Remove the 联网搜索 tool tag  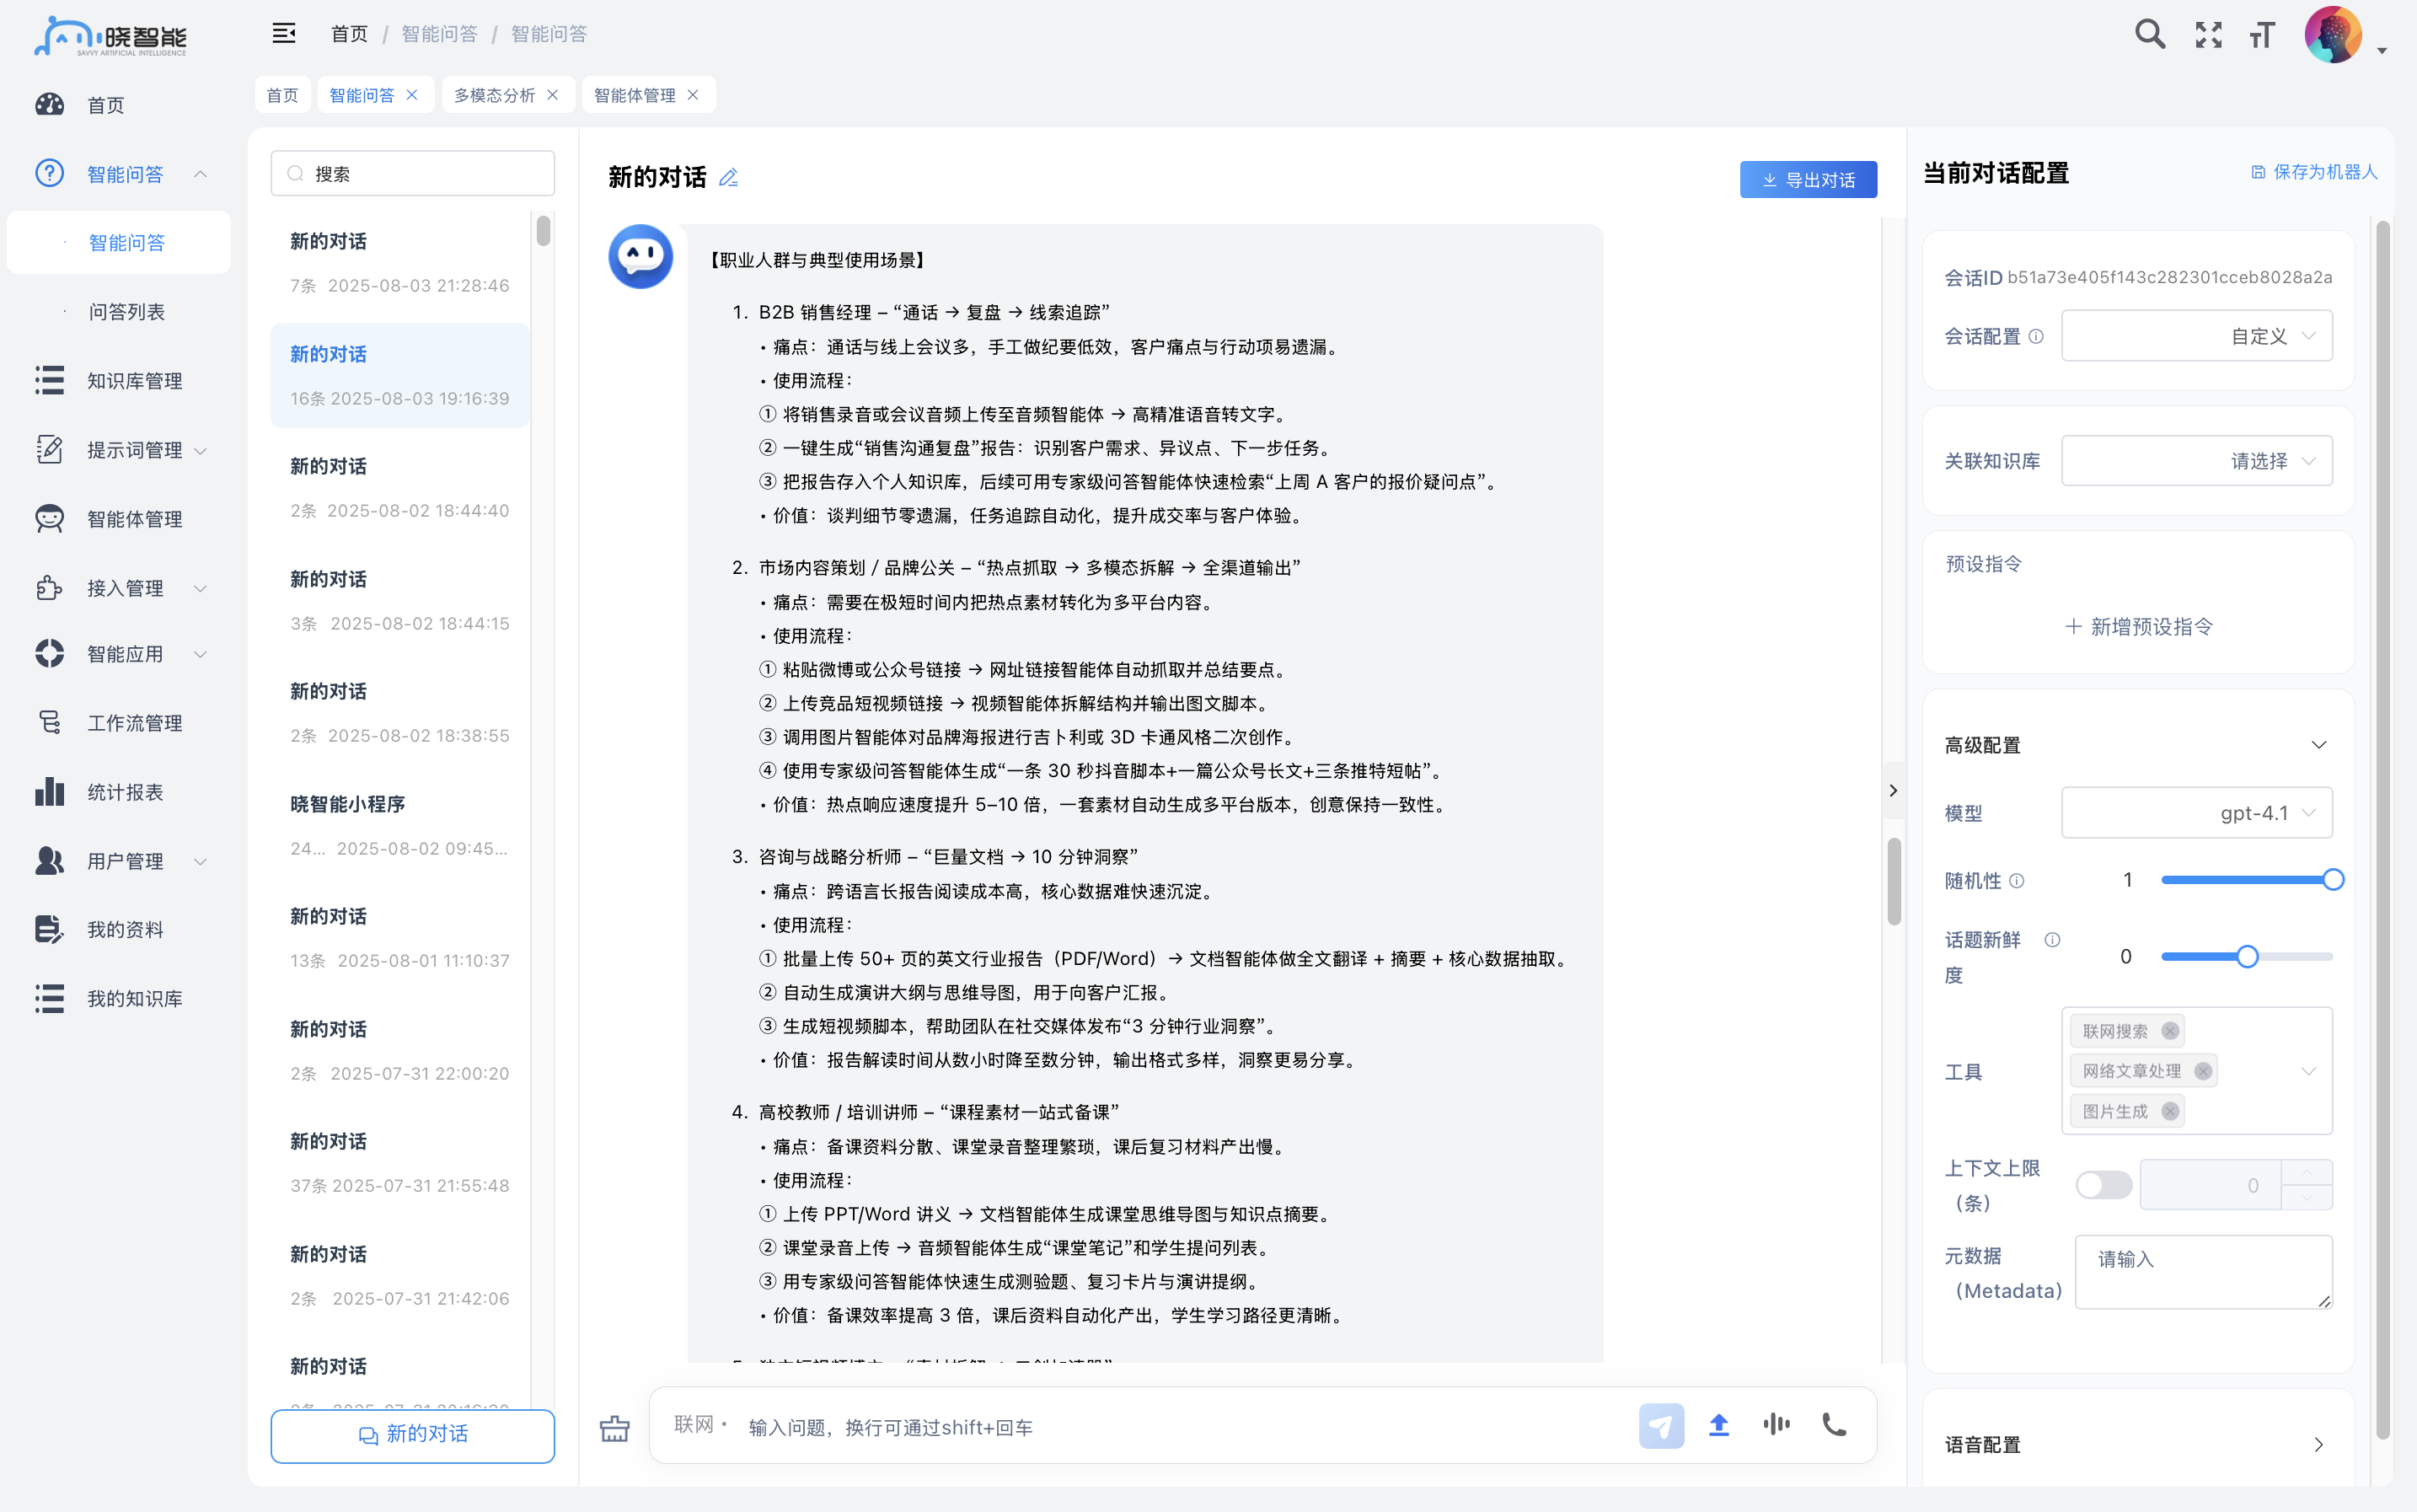coord(2169,1031)
